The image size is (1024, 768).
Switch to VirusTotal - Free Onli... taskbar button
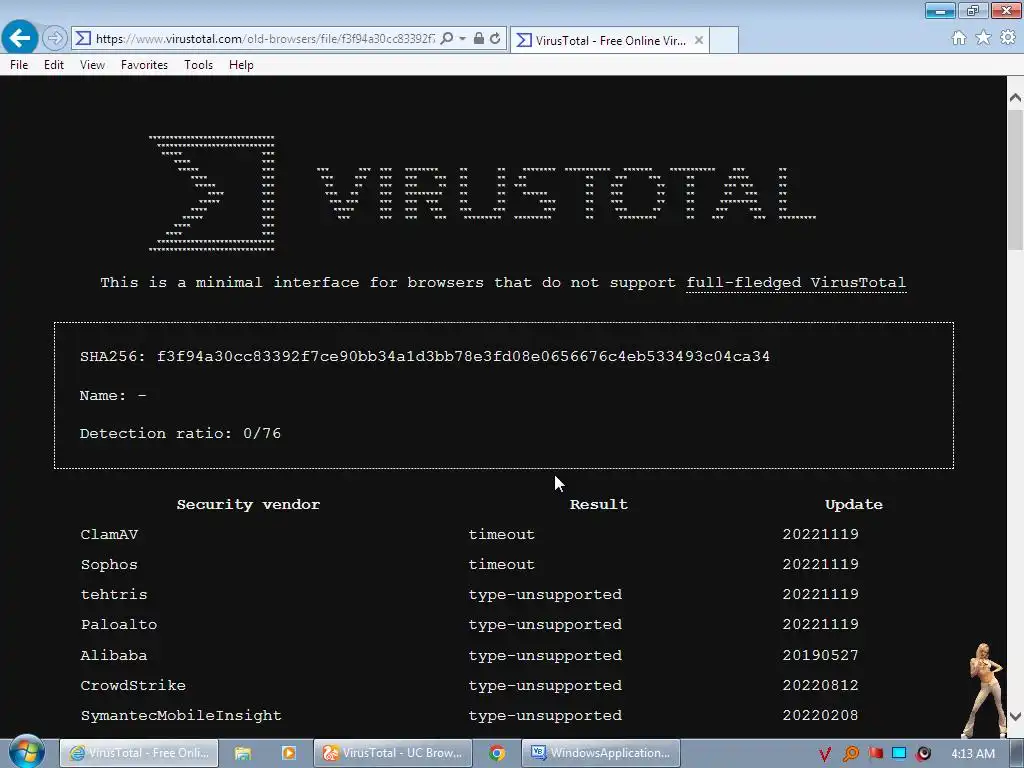pos(138,753)
